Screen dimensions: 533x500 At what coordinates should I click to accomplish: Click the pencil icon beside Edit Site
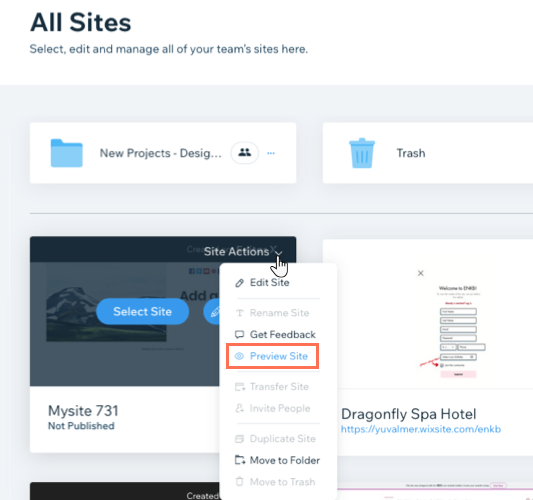click(x=239, y=283)
